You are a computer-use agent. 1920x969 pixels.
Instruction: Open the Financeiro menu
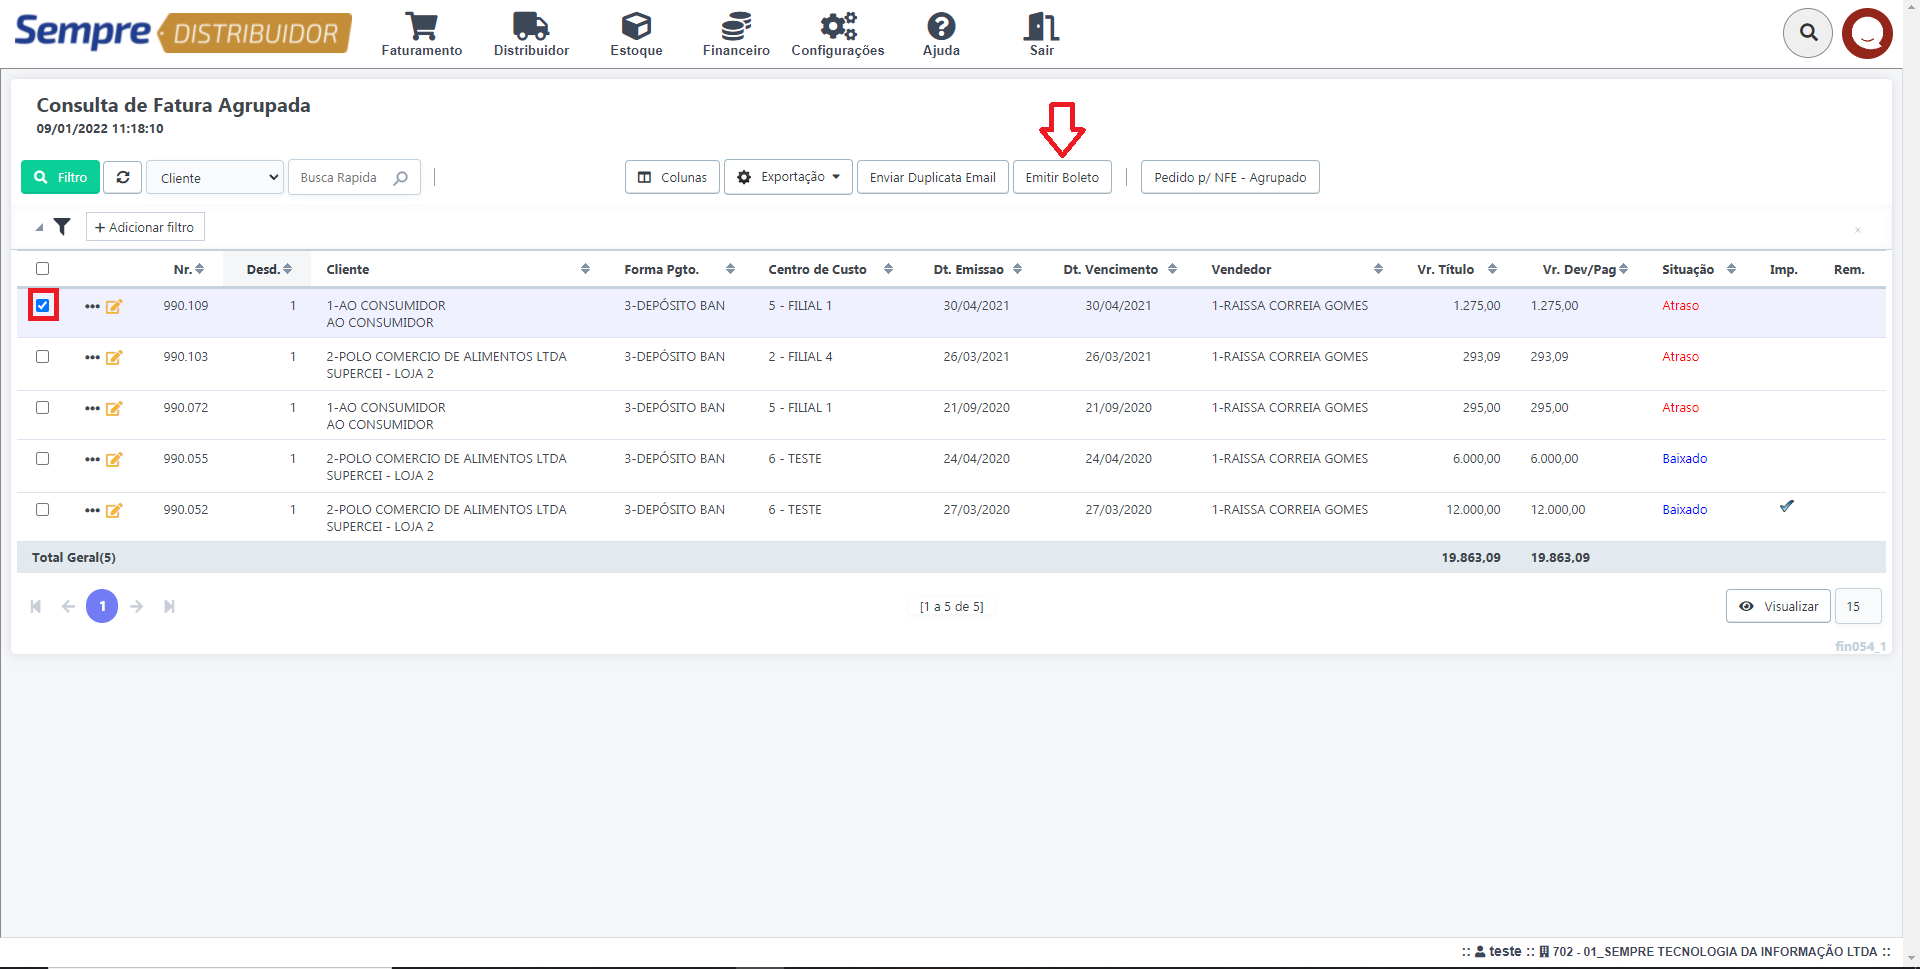pos(736,34)
